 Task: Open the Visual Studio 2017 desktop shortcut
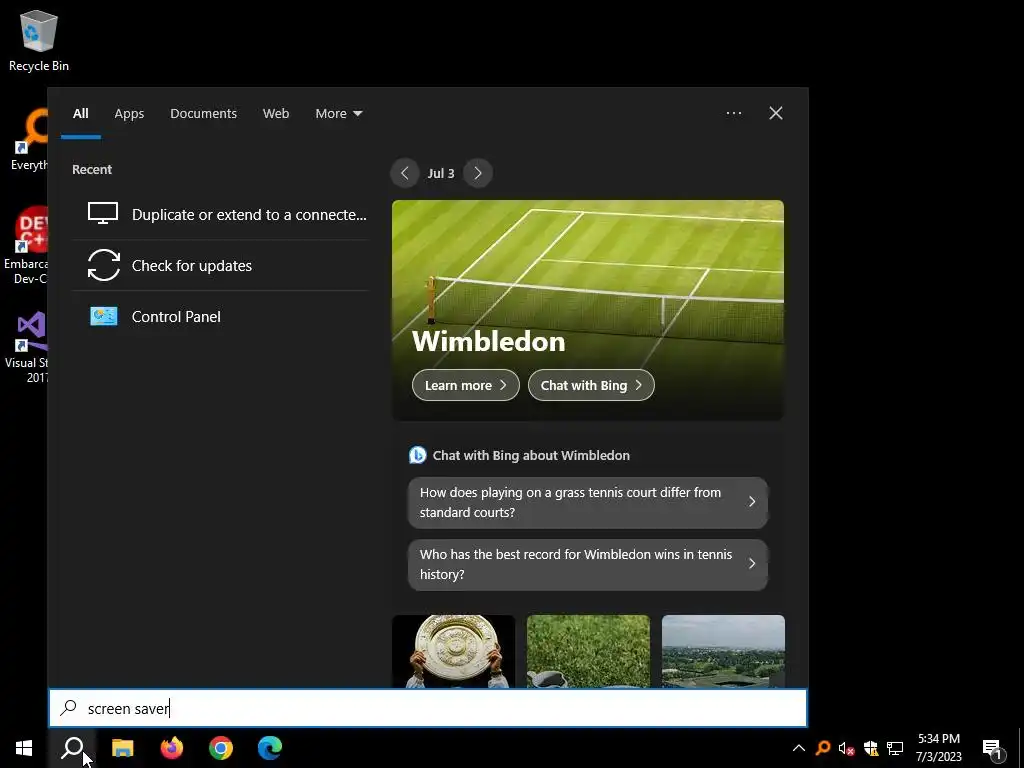[x=27, y=347]
